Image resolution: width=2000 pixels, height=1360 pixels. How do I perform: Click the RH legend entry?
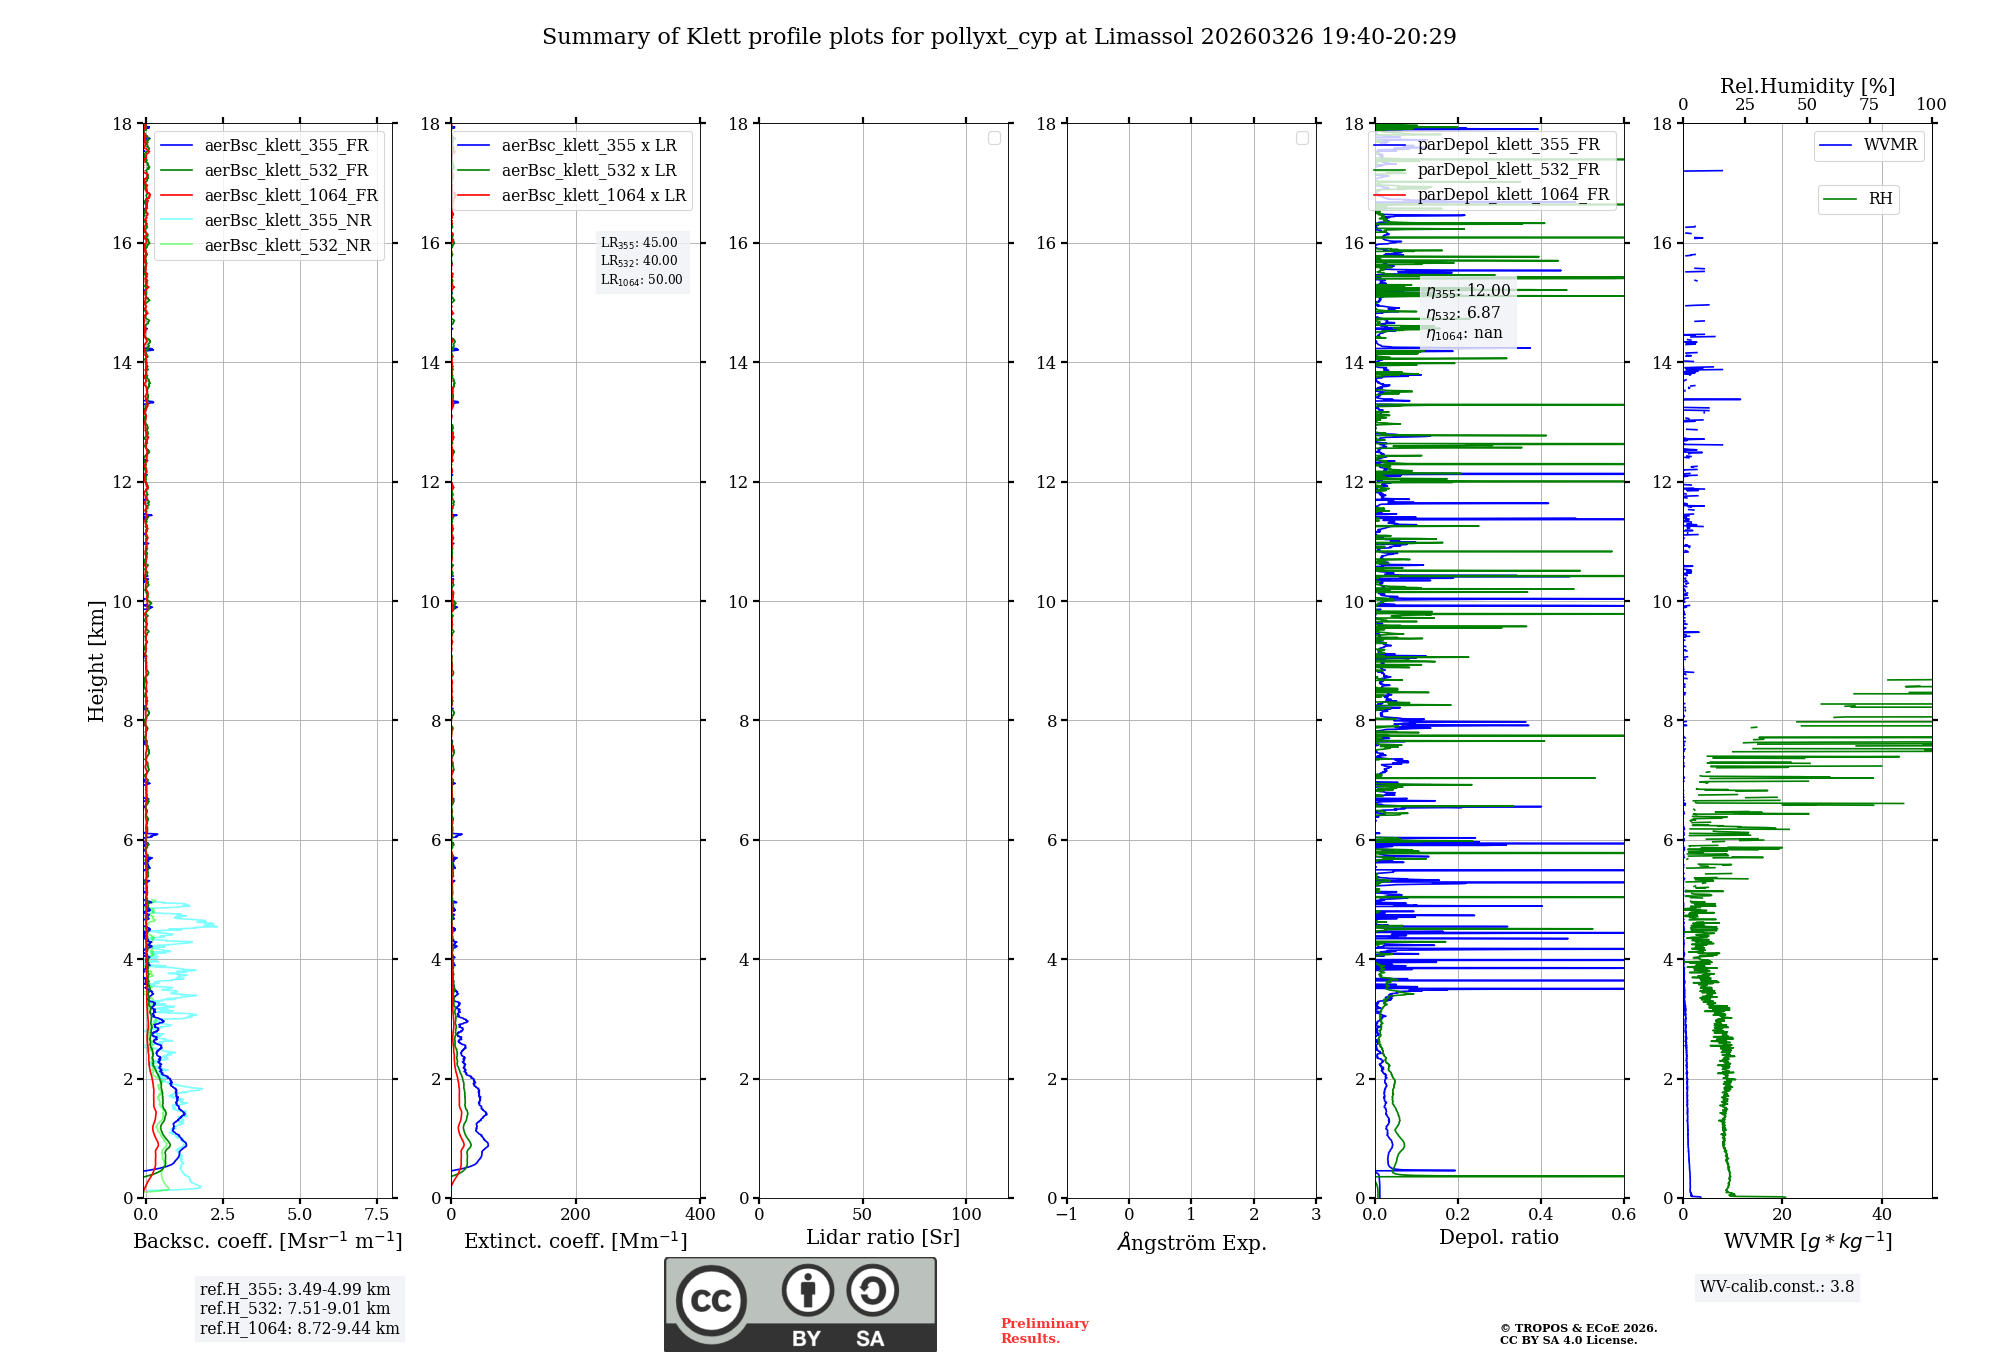coord(1879,199)
